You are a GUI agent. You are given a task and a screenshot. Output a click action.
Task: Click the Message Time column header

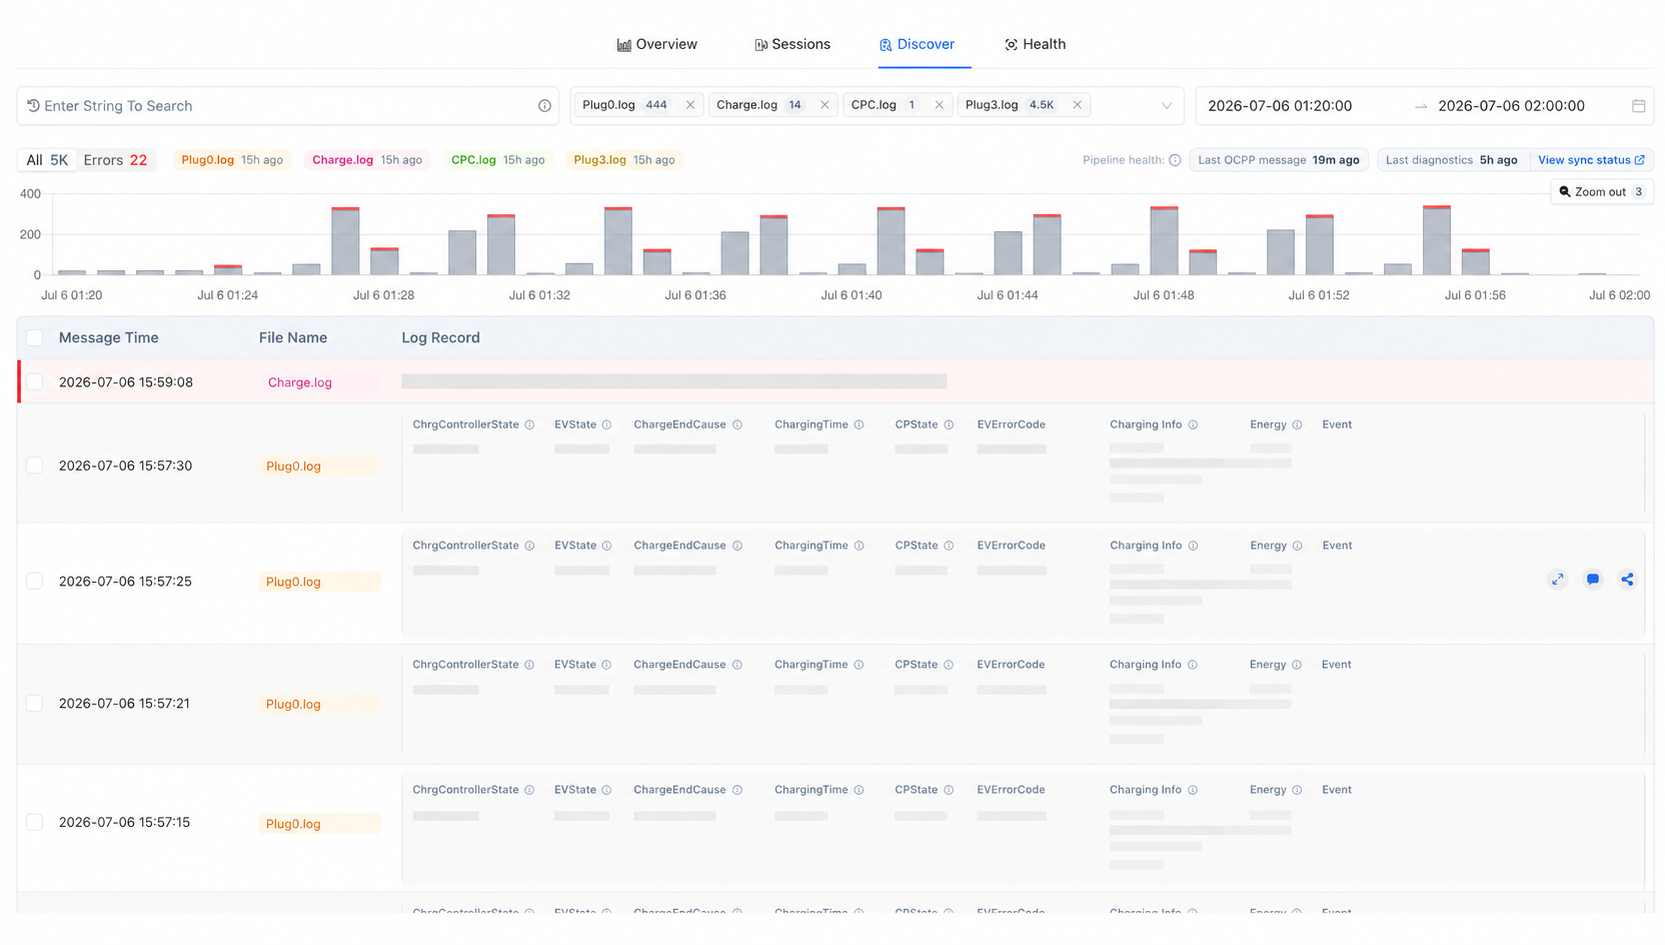pos(109,338)
